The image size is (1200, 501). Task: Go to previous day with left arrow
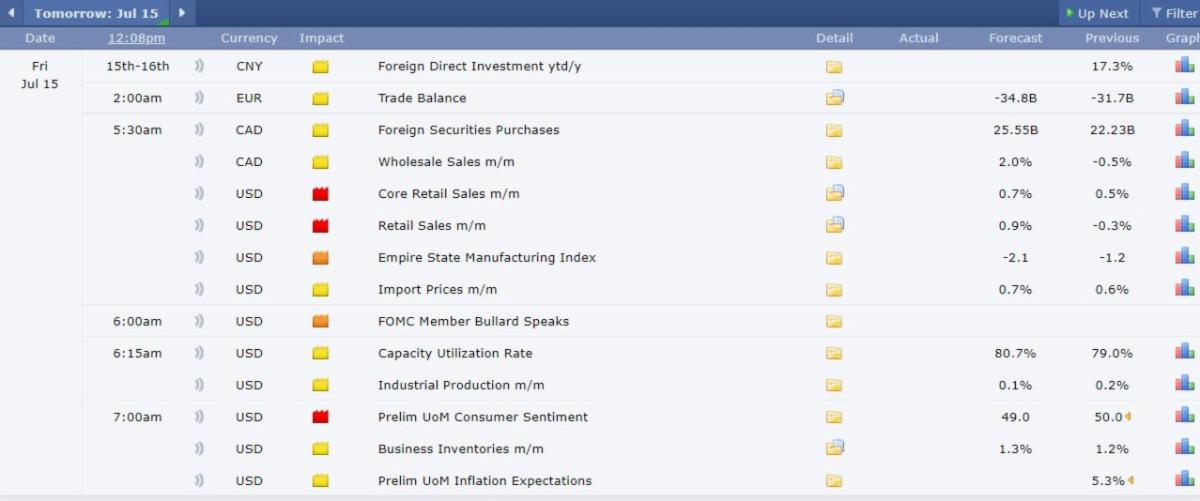[11, 13]
